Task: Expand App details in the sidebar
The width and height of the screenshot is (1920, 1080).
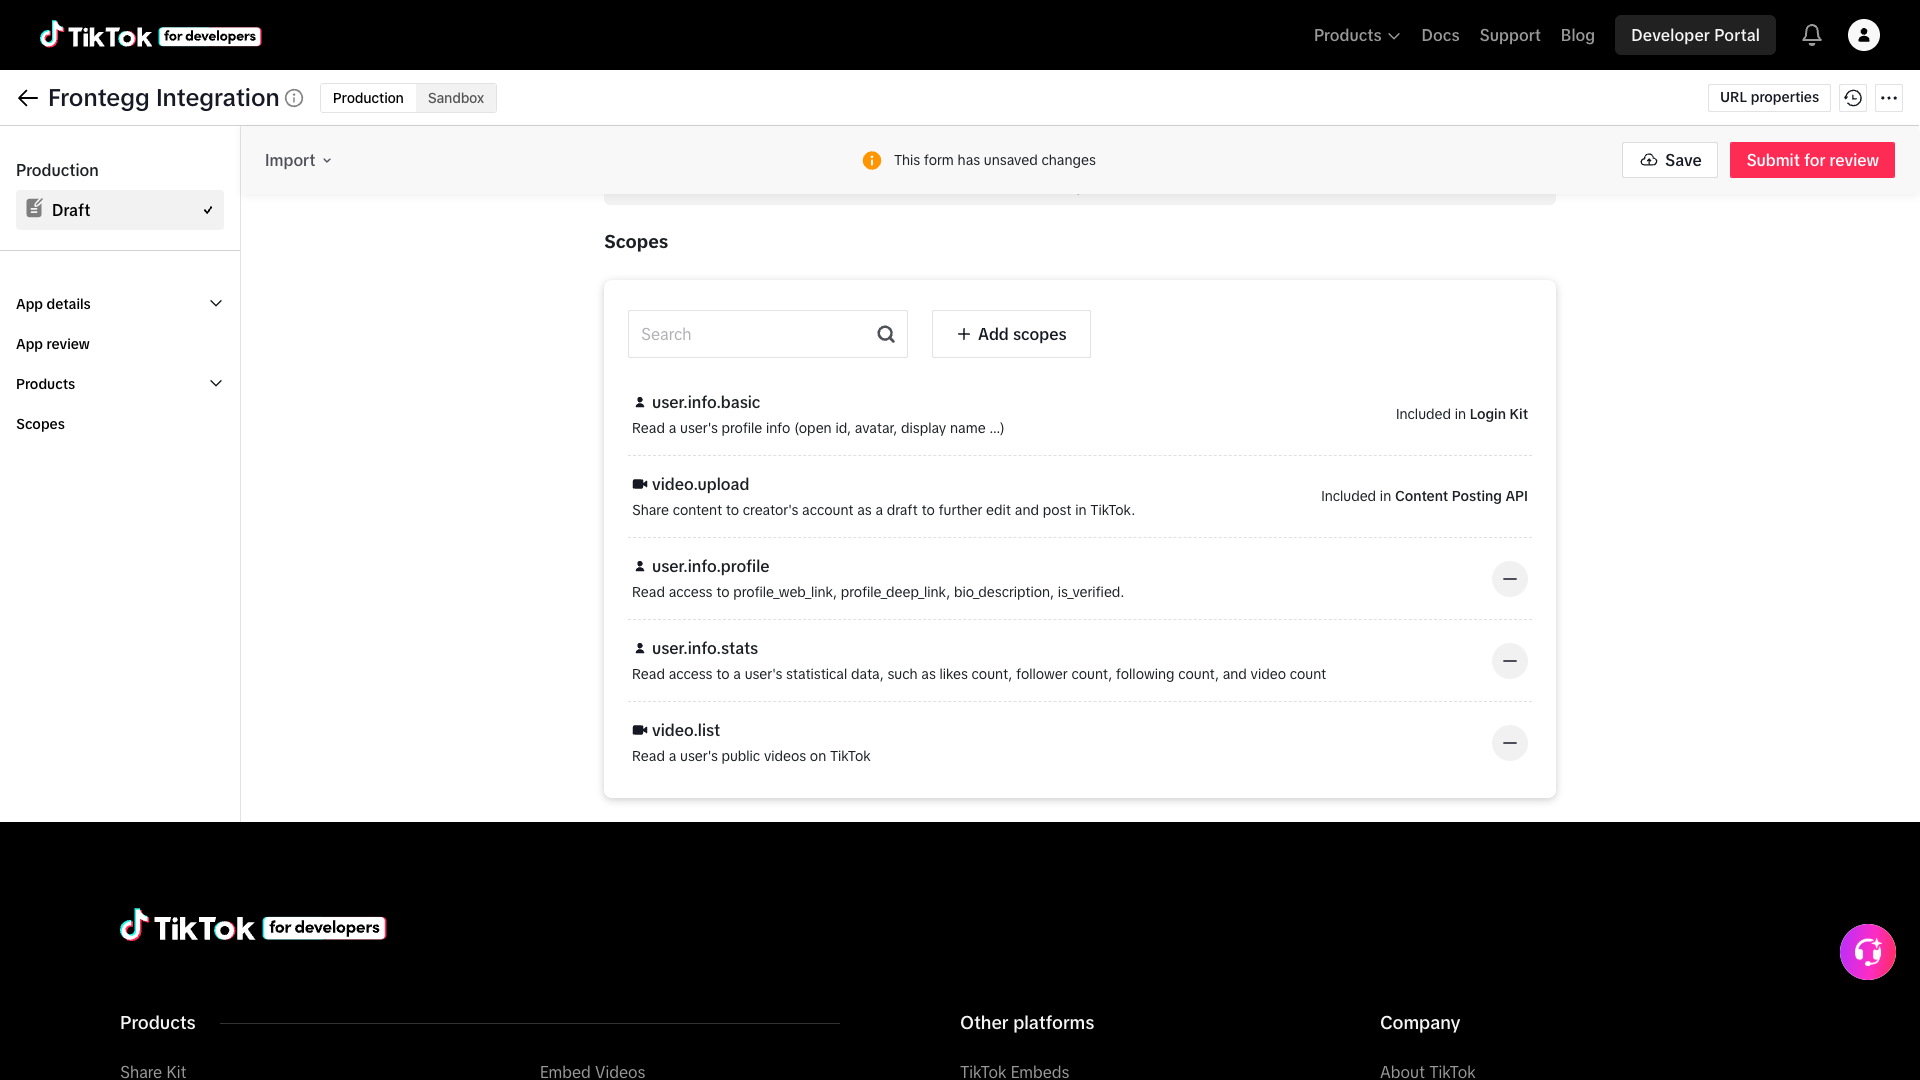Action: (x=119, y=304)
